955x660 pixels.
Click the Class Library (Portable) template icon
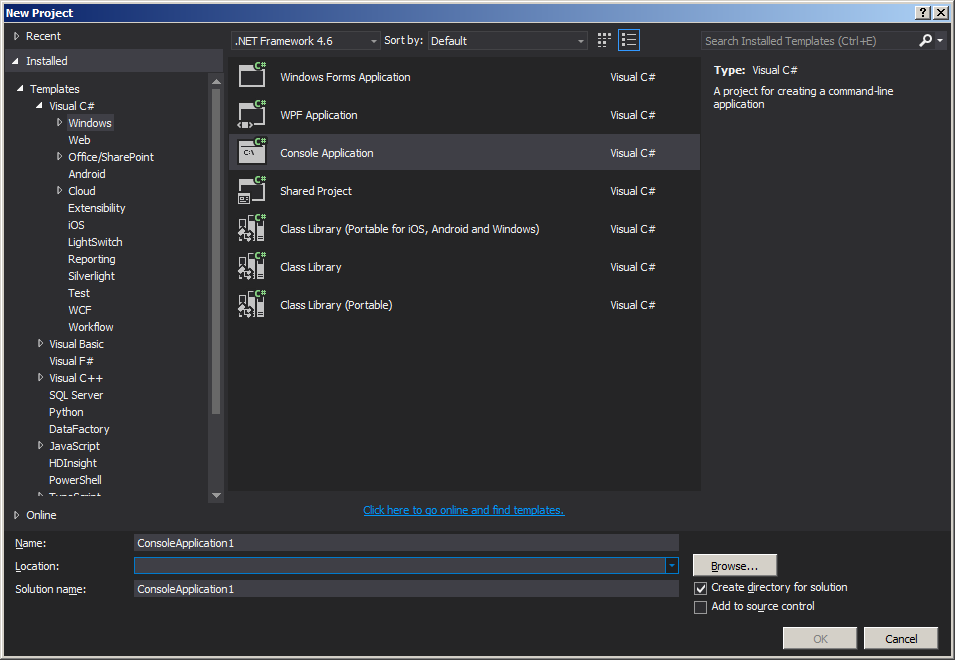pos(251,304)
